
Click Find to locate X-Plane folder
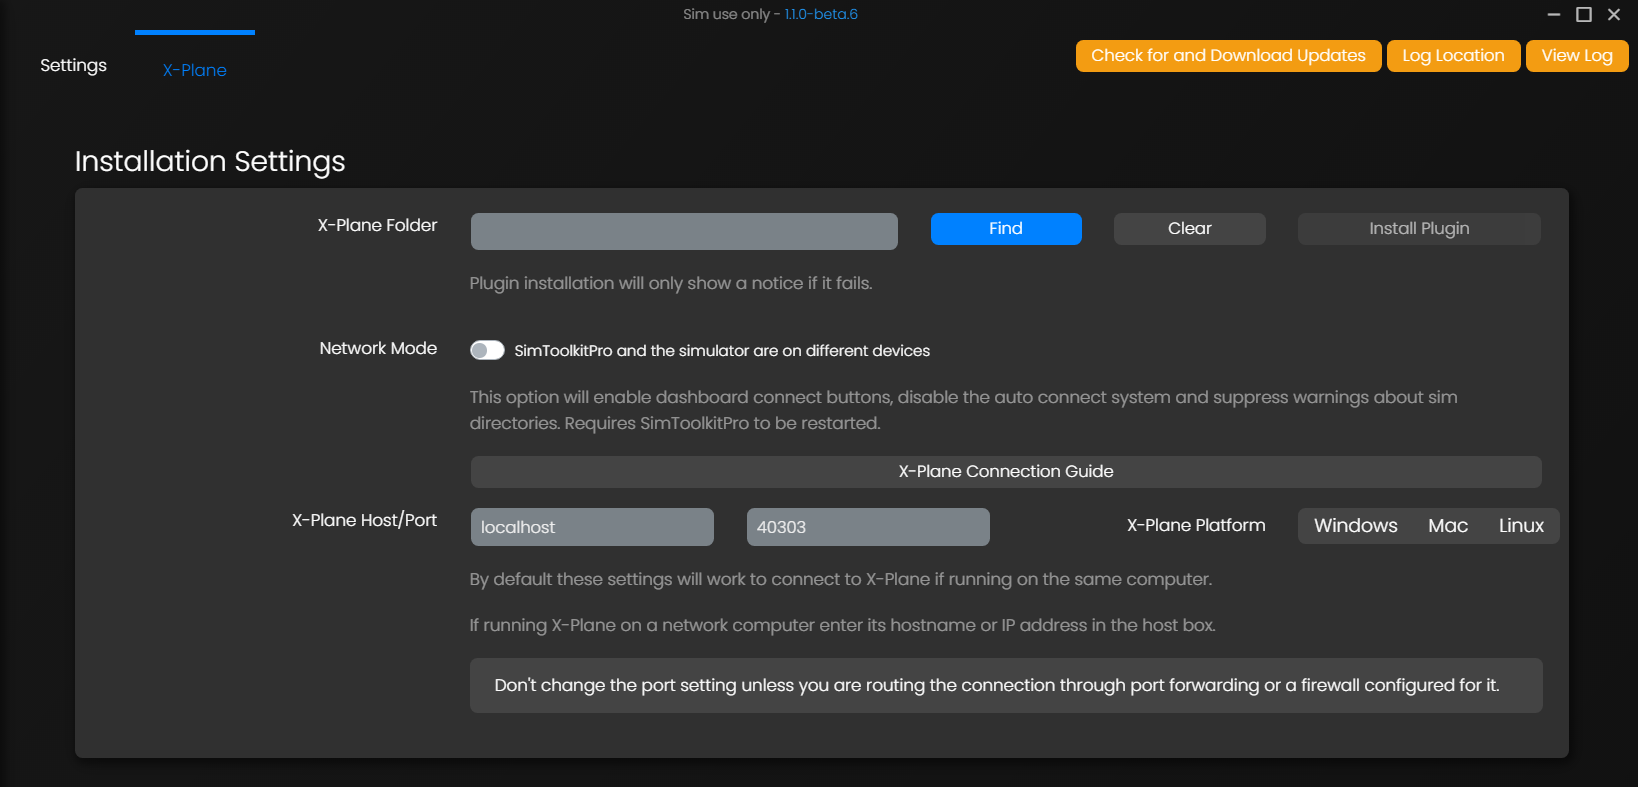pyautogui.click(x=1005, y=229)
